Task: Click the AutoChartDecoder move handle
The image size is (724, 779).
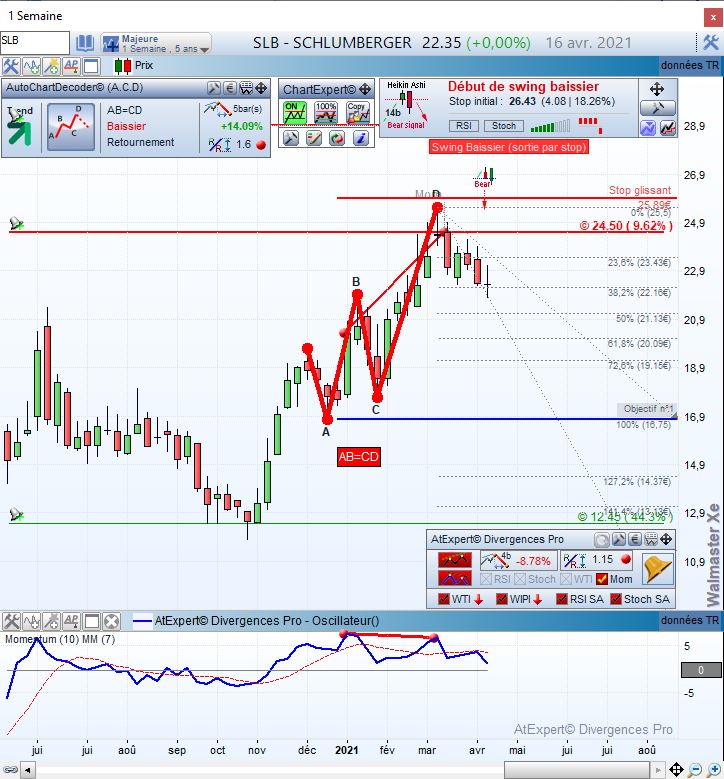Action: click(261, 88)
